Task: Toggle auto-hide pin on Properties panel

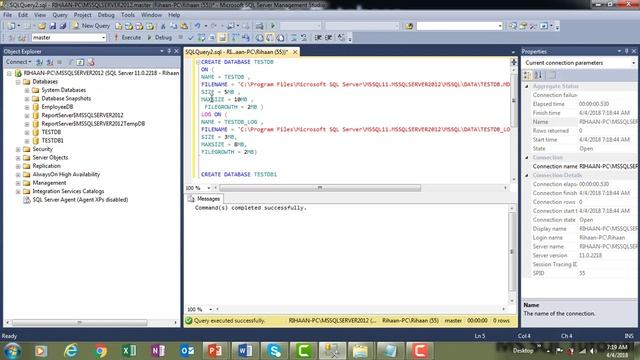Action: 627,51
